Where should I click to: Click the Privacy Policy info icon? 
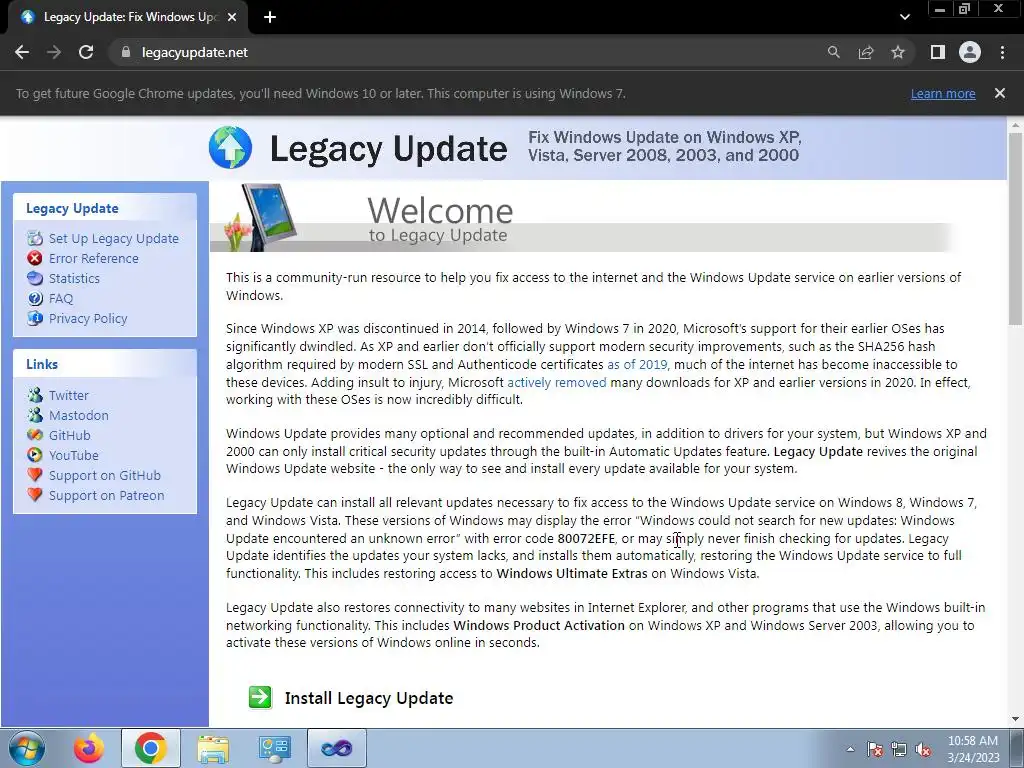click(35, 318)
